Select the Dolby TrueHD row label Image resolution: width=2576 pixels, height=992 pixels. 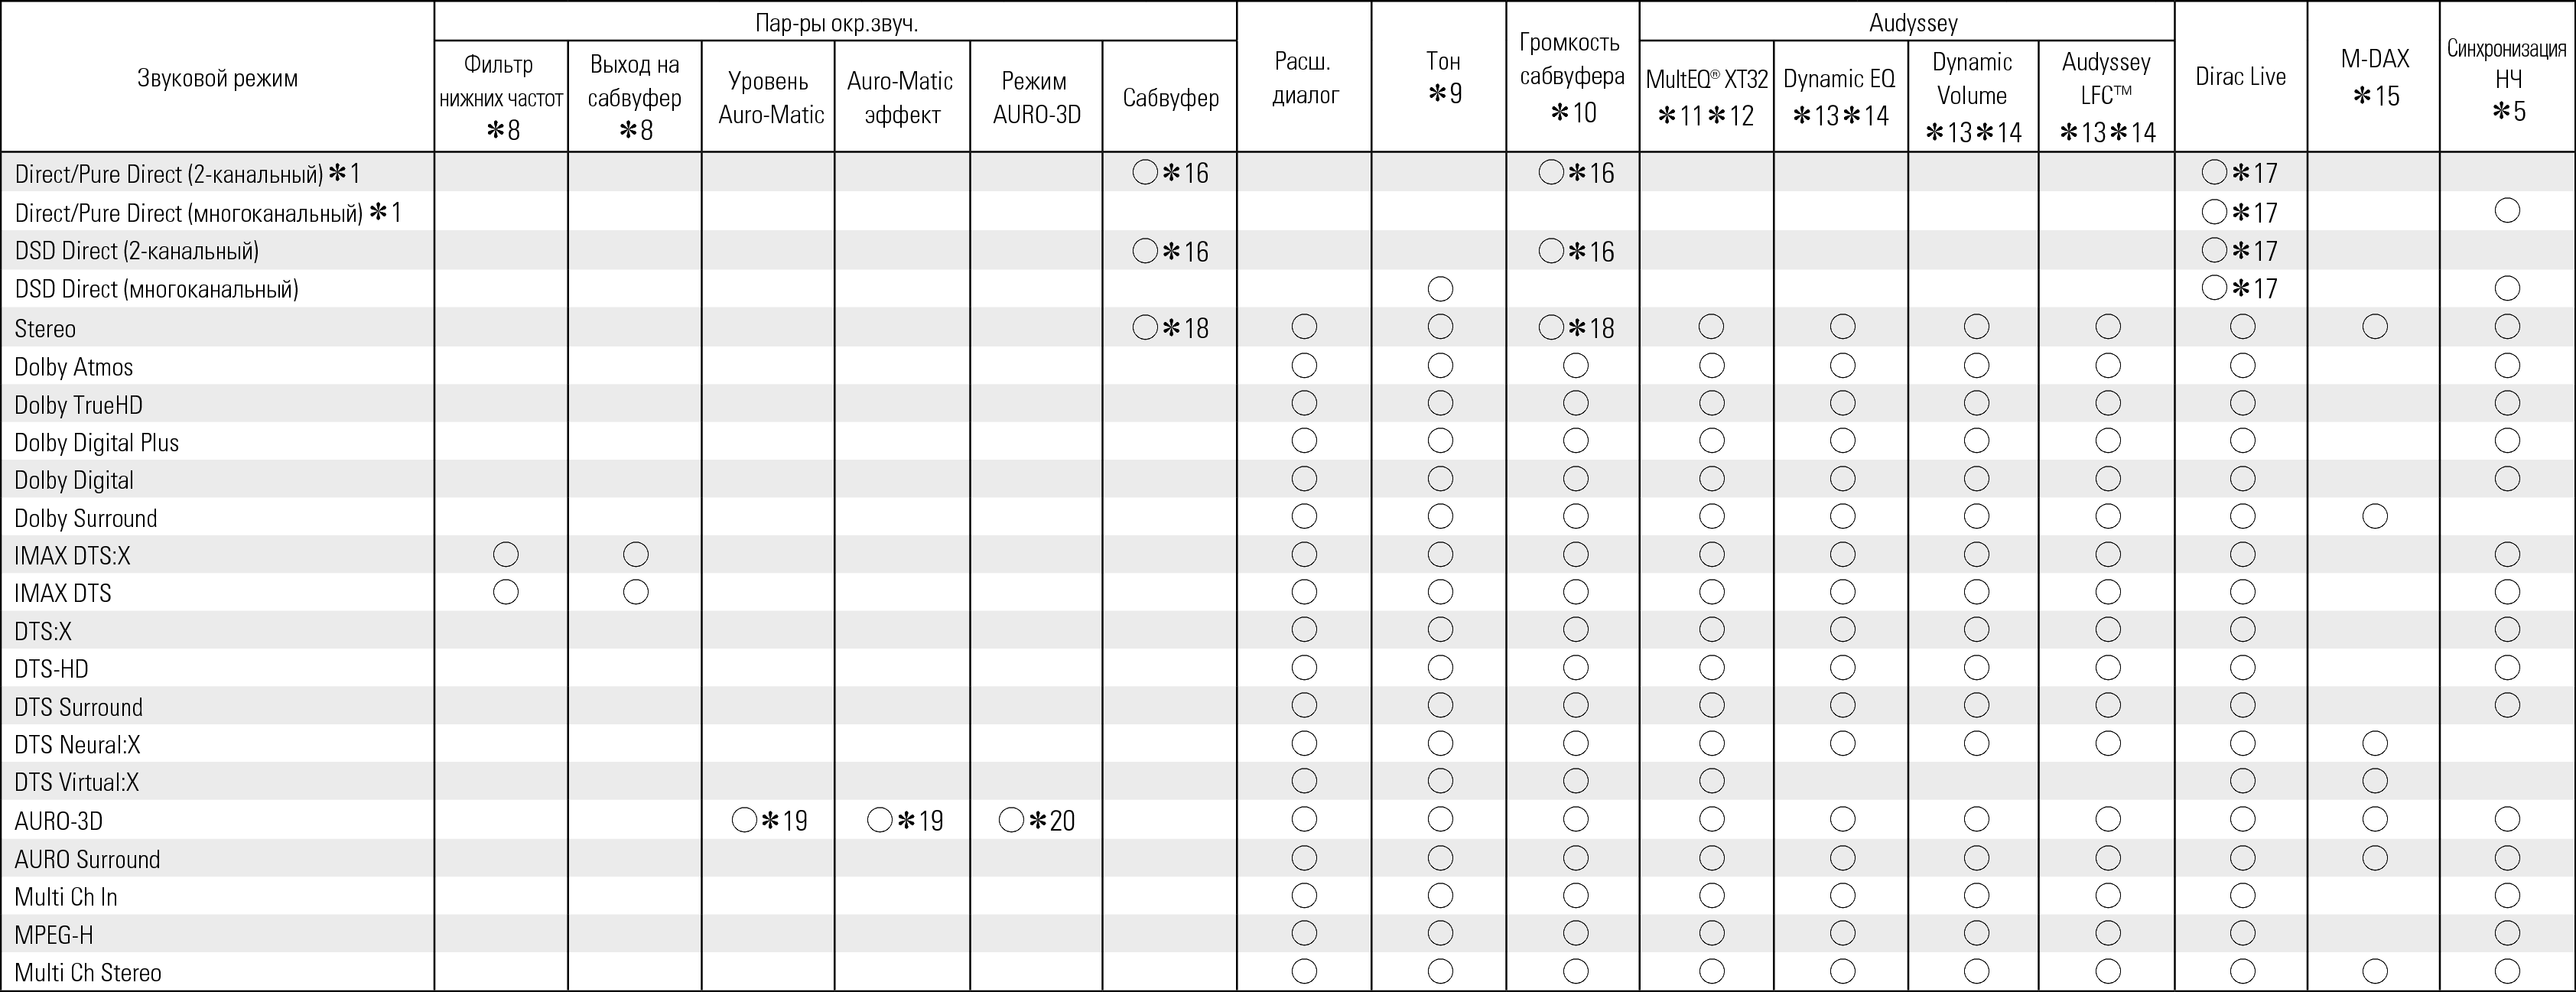click(78, 405)
